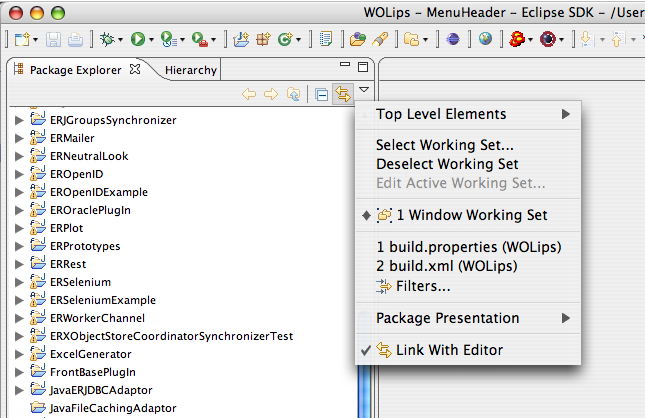
Task: Toggle the Link With Editor checked item
Action: (469, 350)
